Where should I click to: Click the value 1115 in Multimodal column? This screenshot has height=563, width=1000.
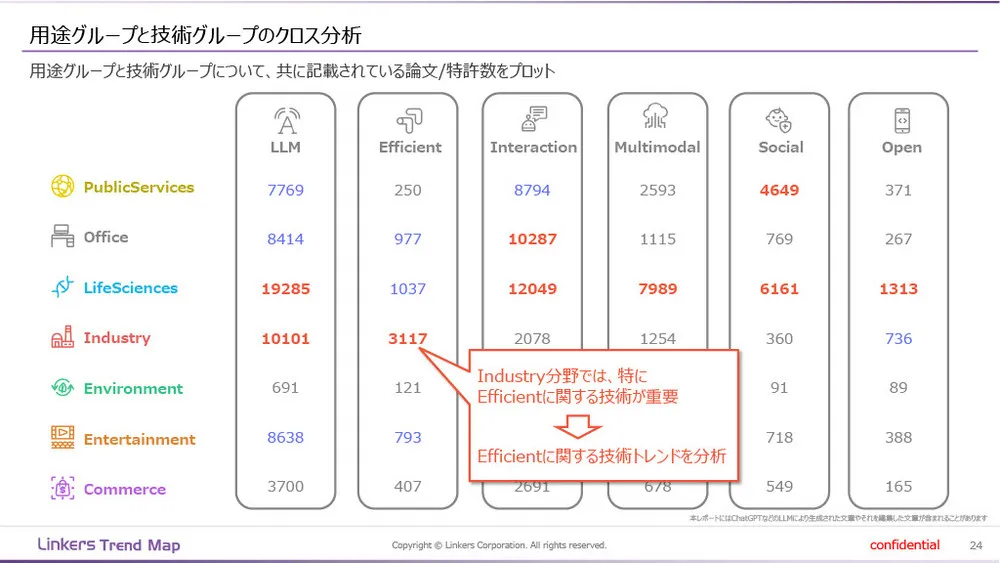point(658,239)
